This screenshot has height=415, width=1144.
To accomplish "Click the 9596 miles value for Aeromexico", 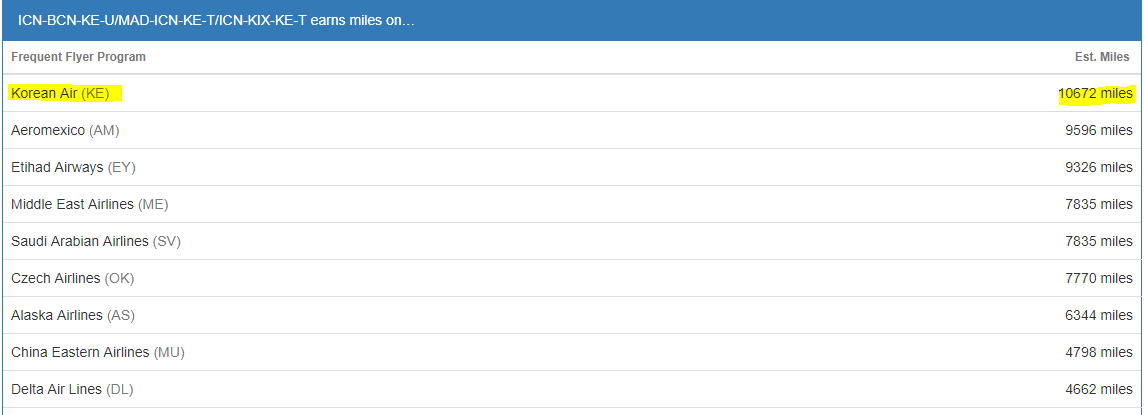I will point(1099,131).
